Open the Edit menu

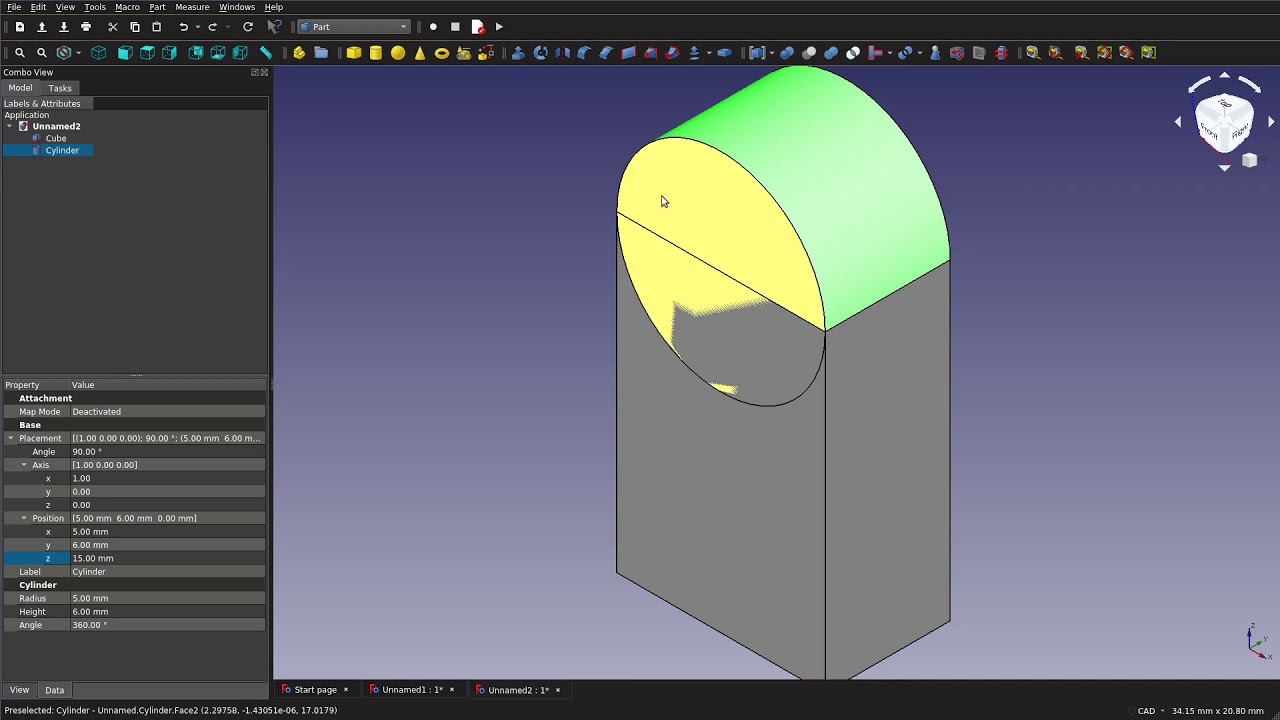38,7
